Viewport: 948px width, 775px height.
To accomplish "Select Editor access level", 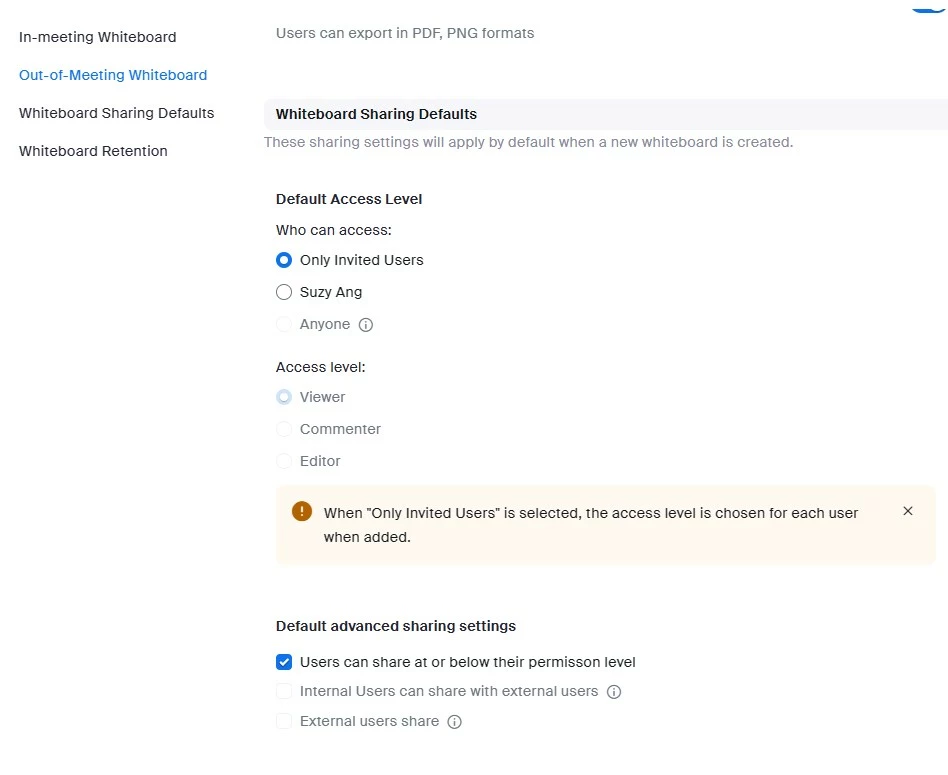I will (284, 461).
